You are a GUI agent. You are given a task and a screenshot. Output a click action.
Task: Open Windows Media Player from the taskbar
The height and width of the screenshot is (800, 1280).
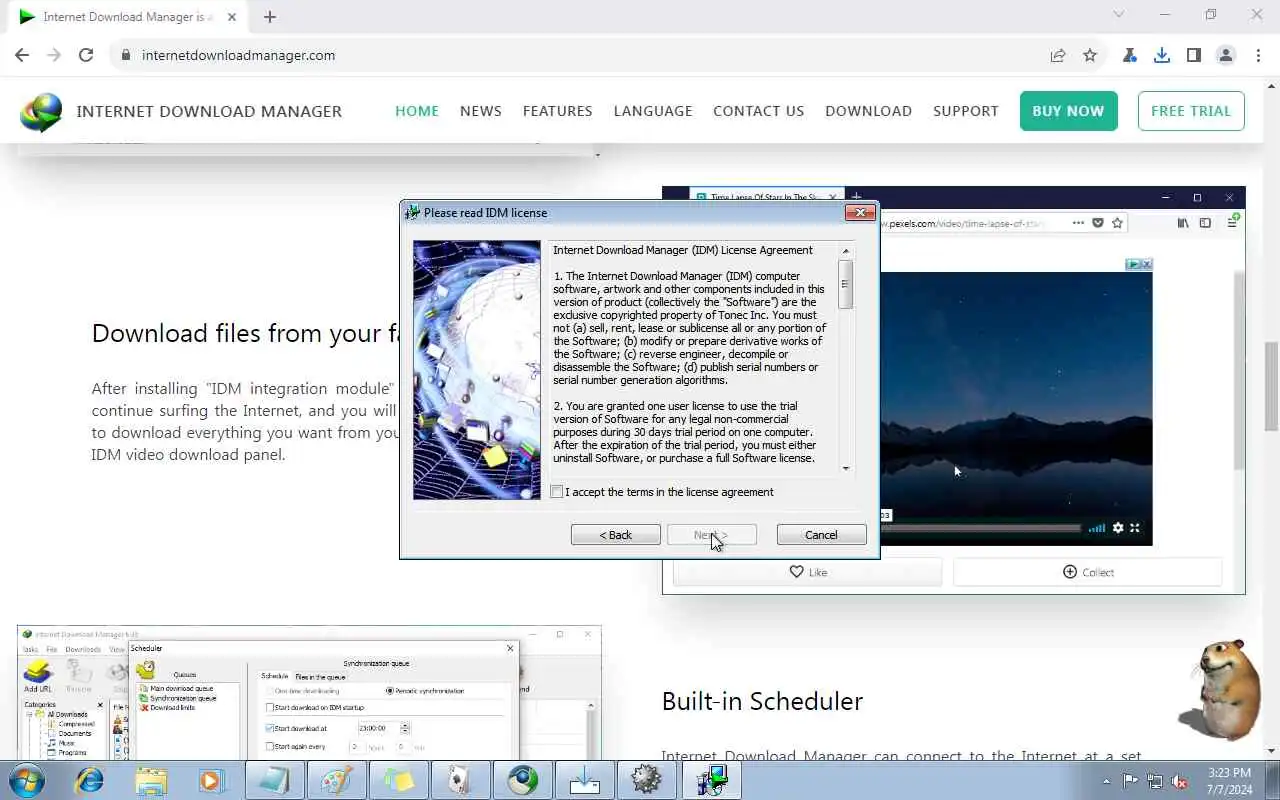pyautogui.click(x=213, y=780)
